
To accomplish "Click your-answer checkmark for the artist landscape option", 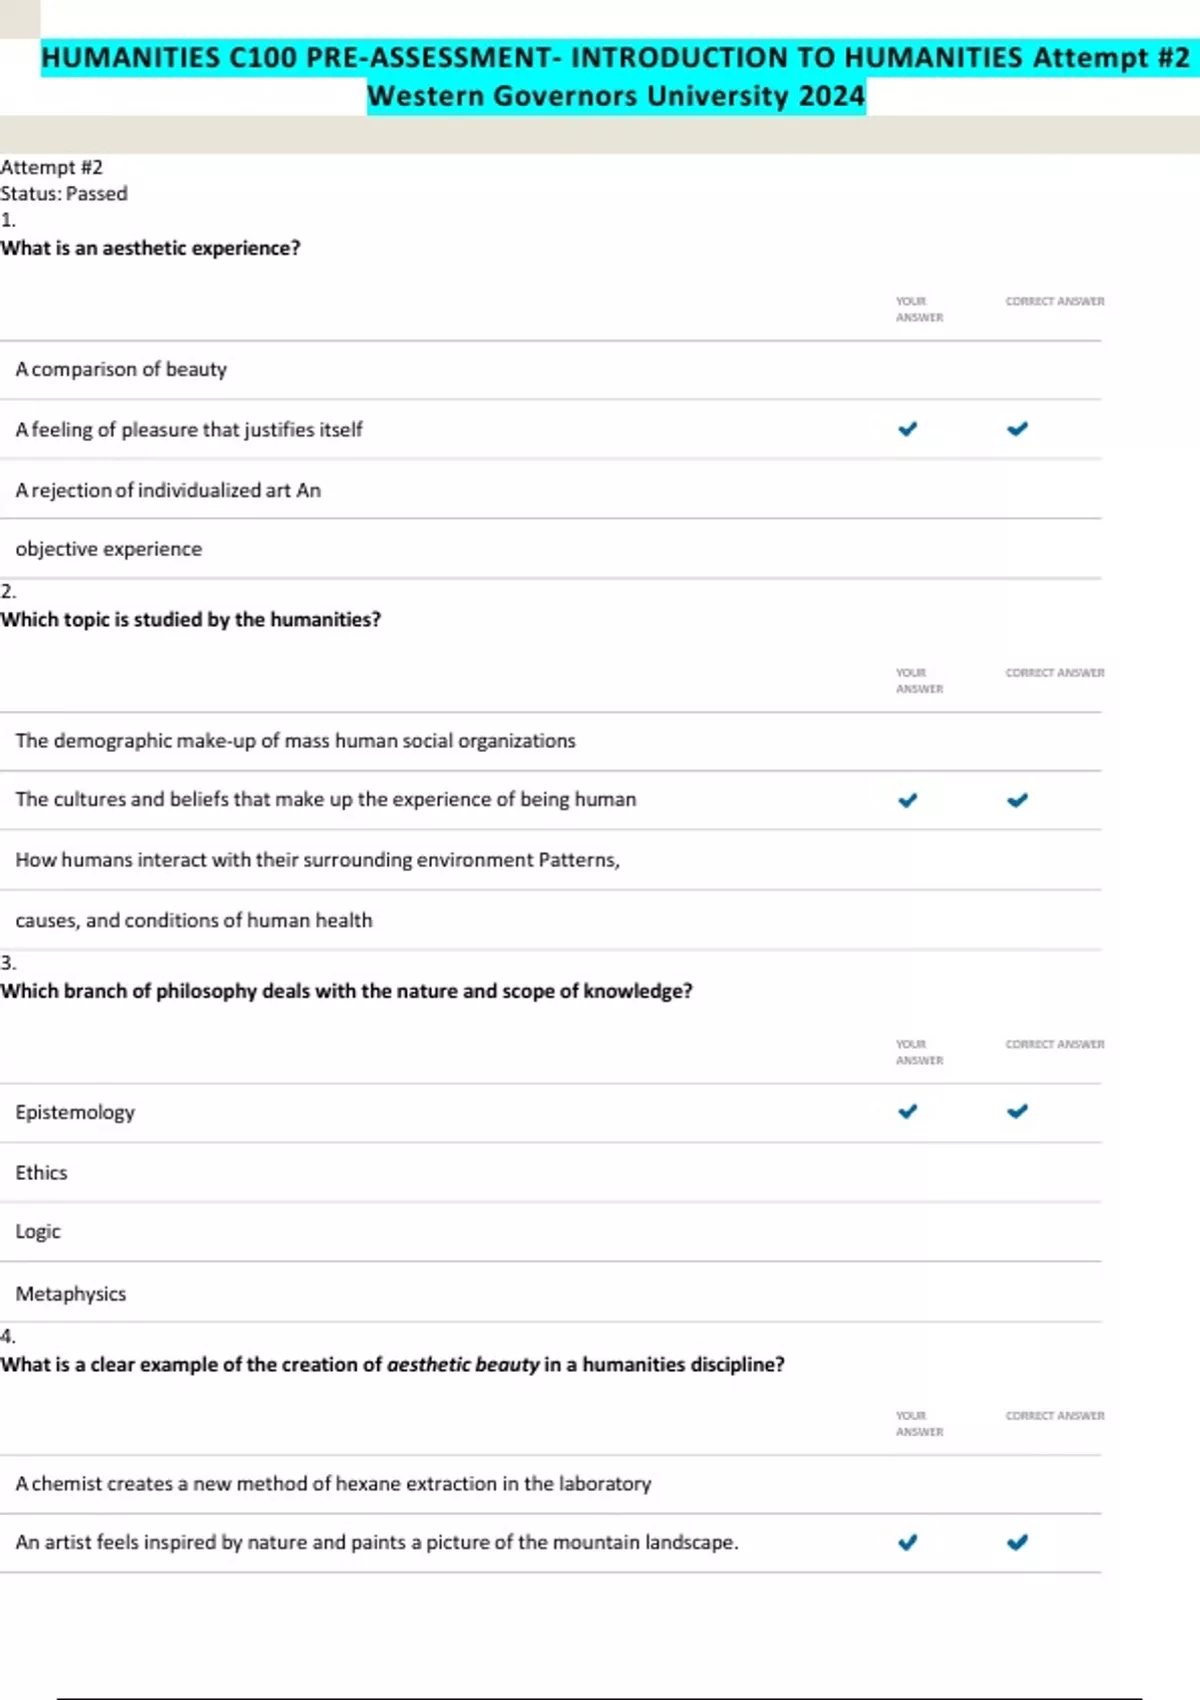I will point(907,1542).
